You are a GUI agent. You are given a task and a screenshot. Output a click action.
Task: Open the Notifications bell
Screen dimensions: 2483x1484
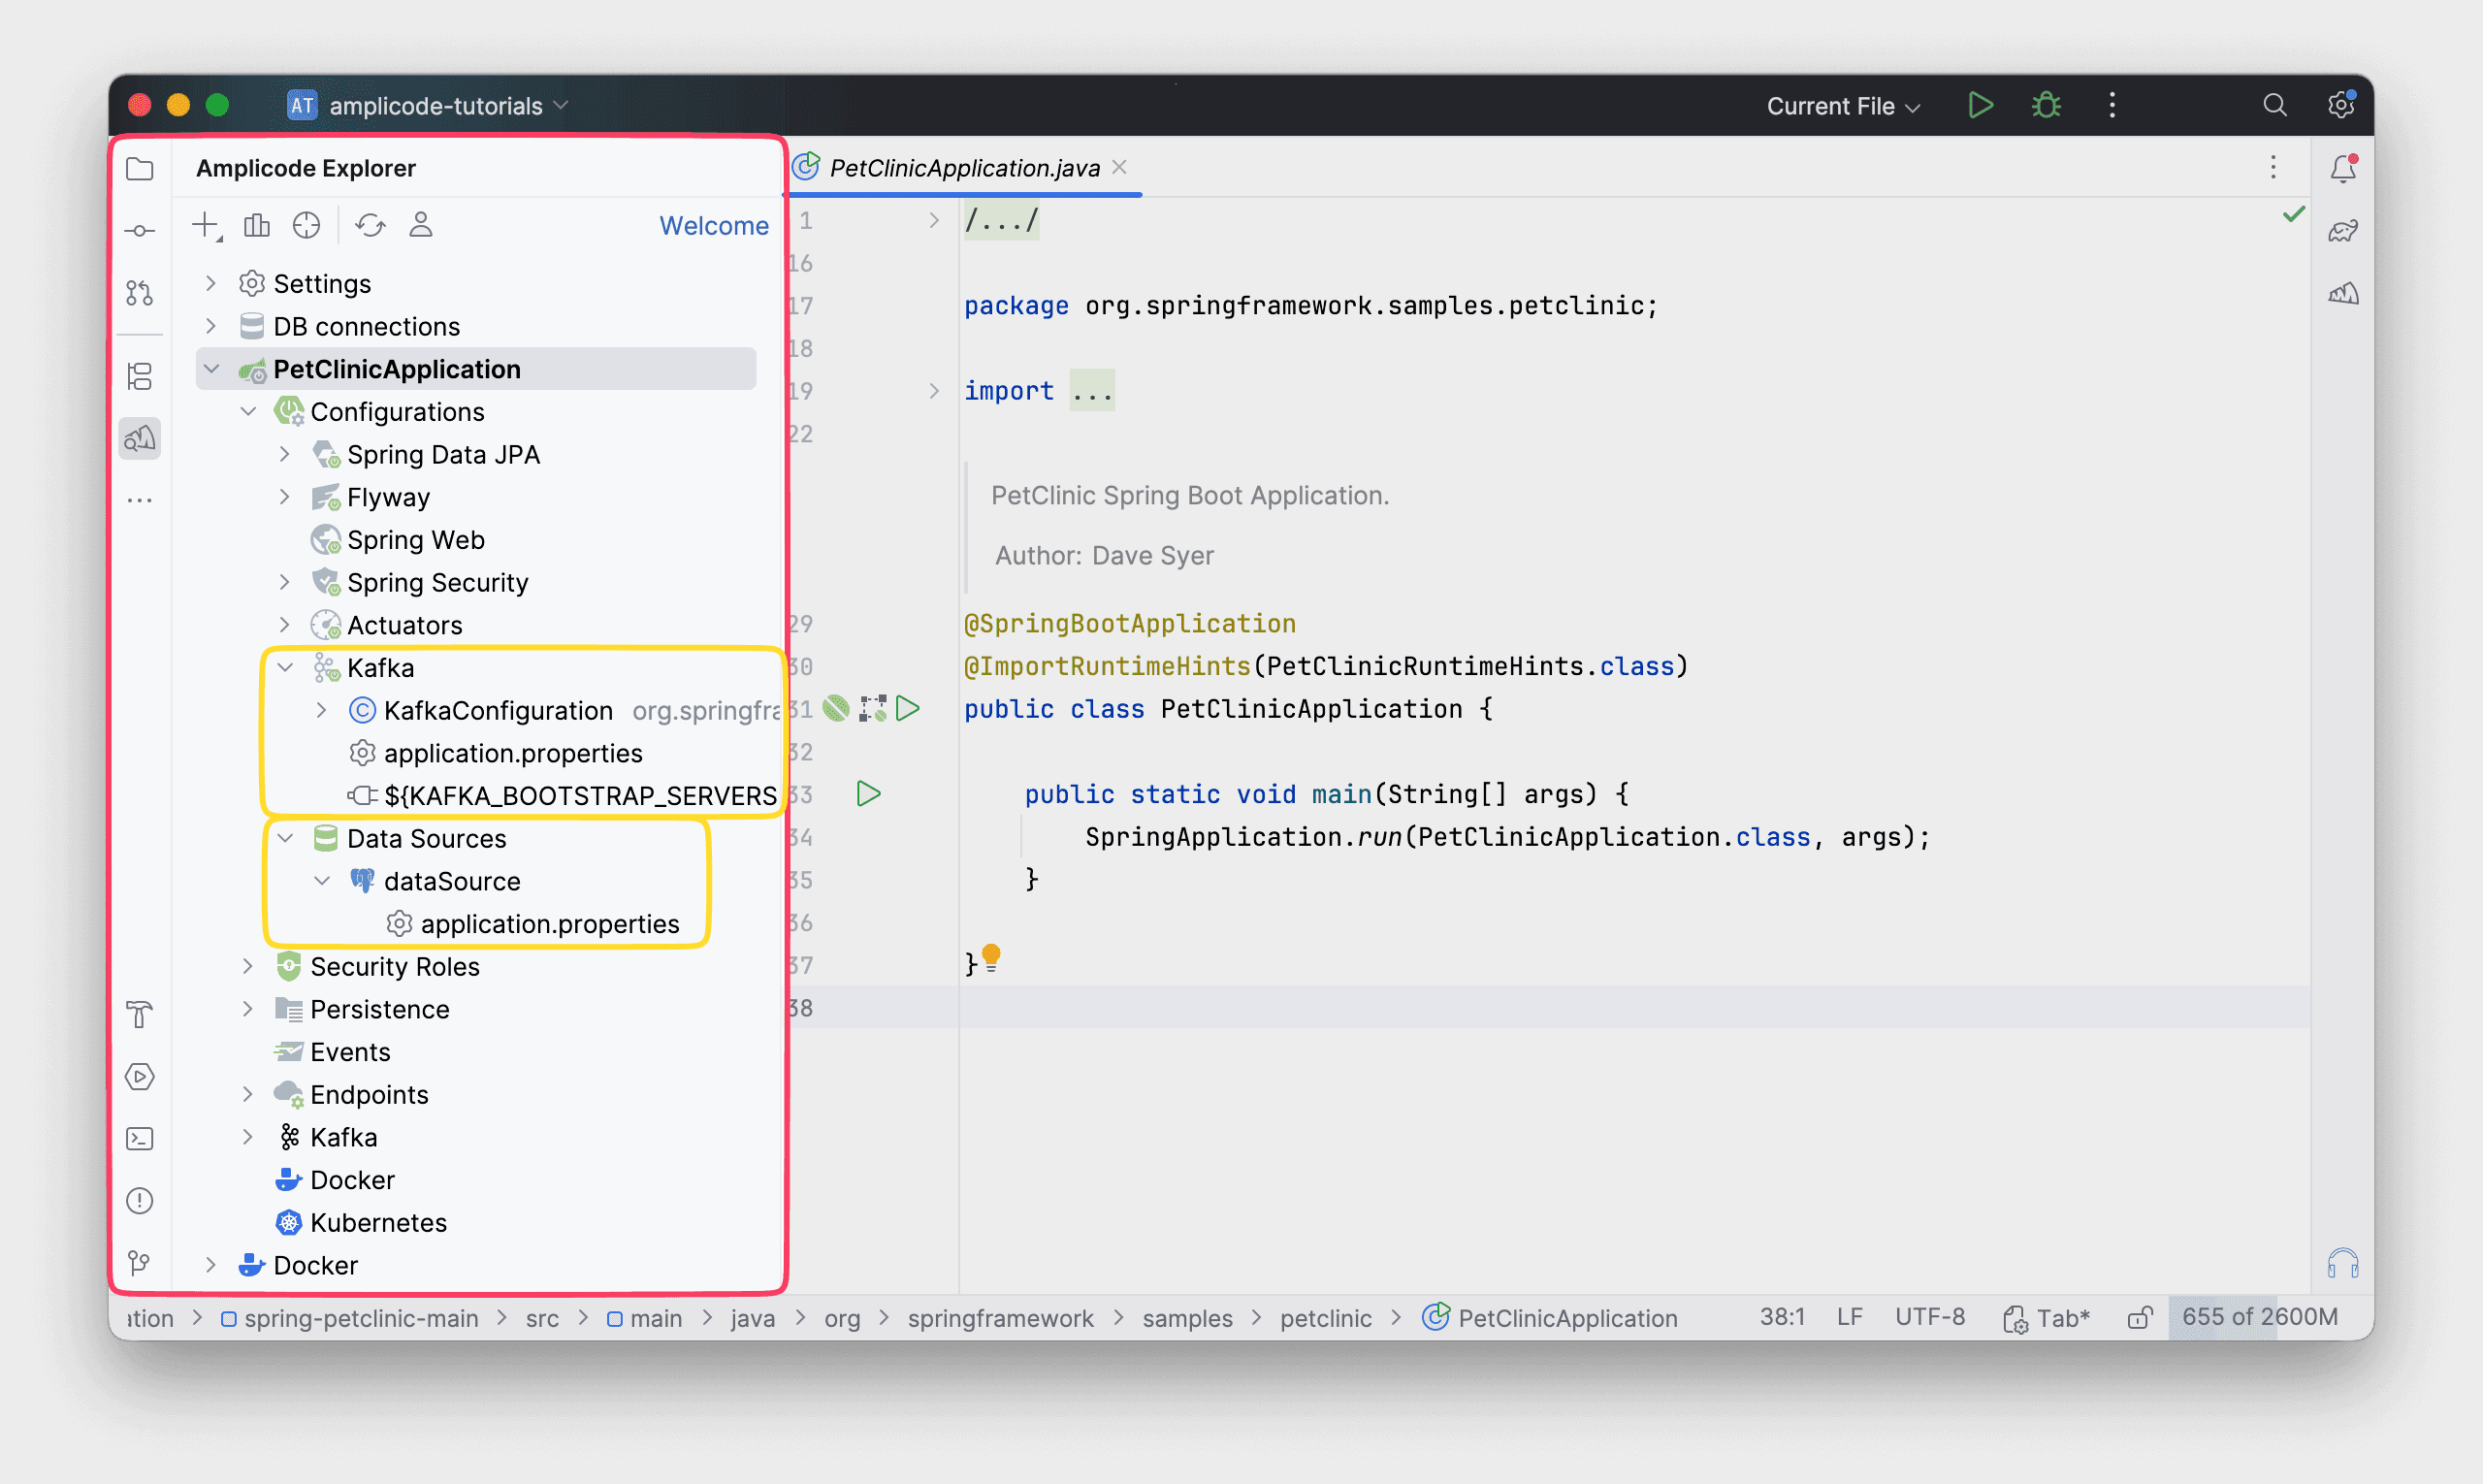coord(2343,168)
